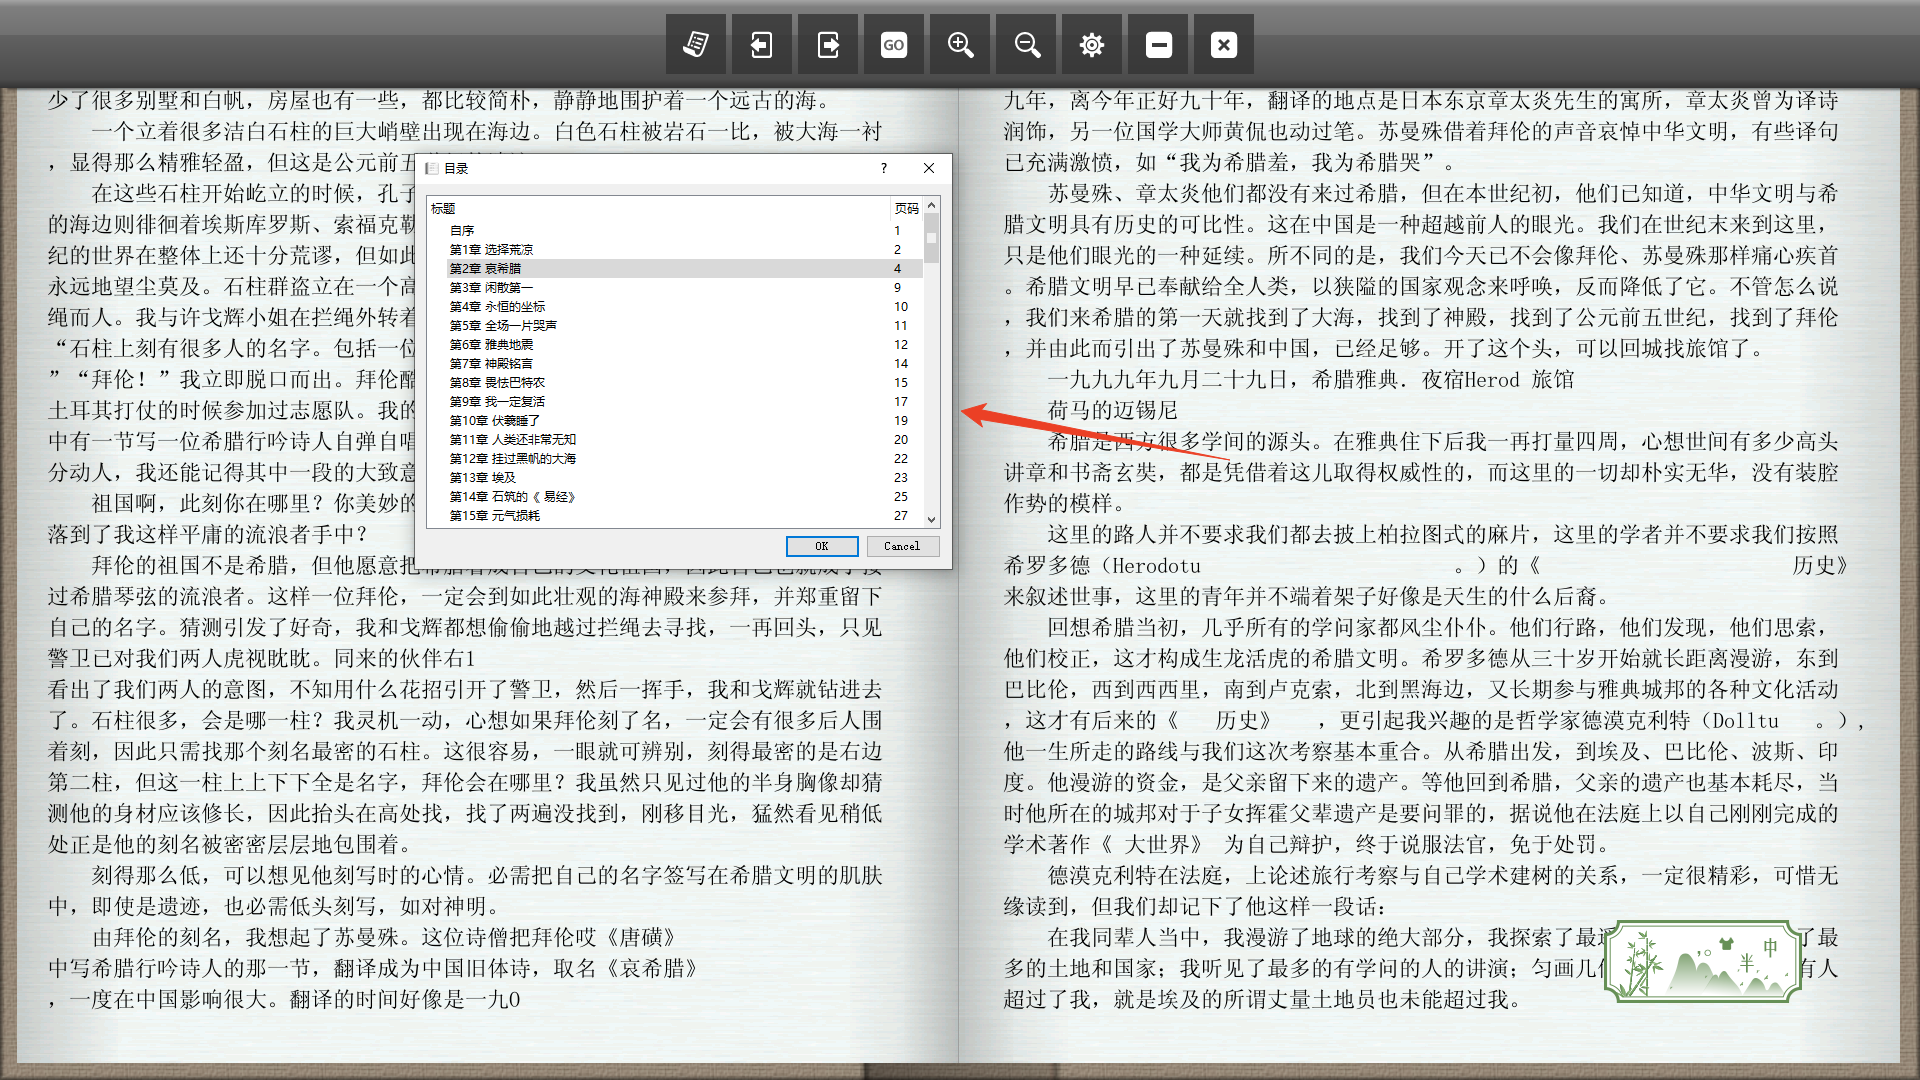Click the dialog help question mark
The width and height of the screenshot is (1920, 1080).
[x=883, y=168]
